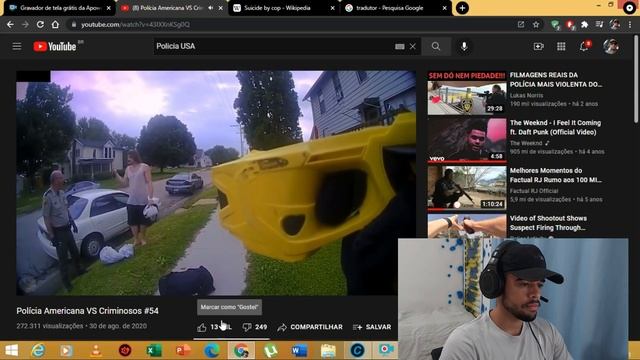The image size is (640, 360).
Task: Switch to the tradutor Pesquisa Google tab
Action: pos(390,8)
